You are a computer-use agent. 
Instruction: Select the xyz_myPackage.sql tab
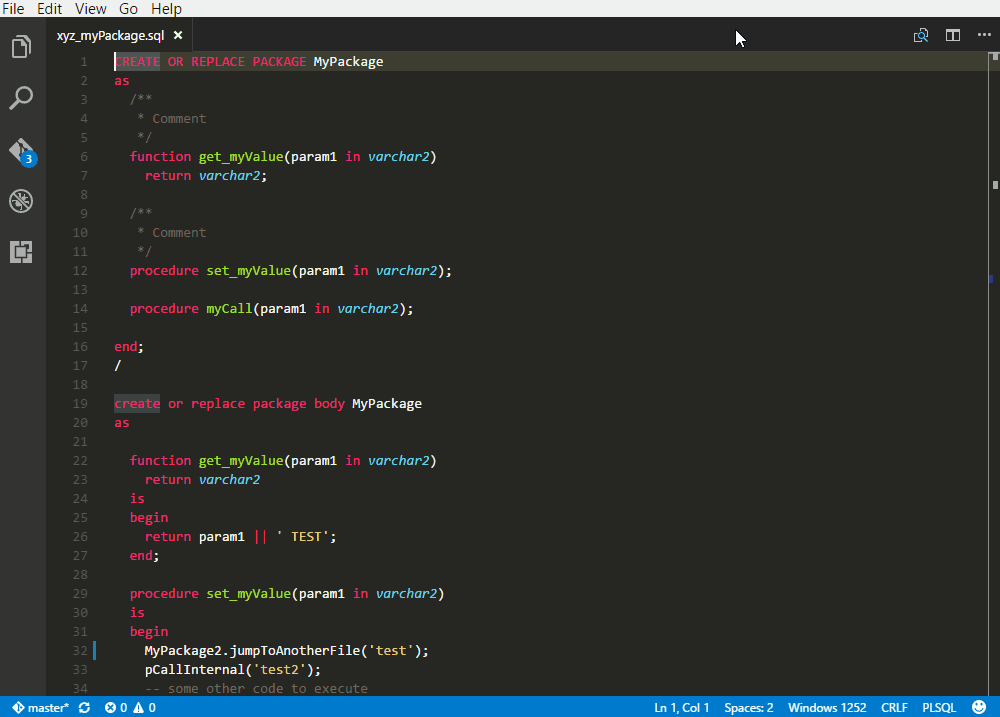point(110,33)
